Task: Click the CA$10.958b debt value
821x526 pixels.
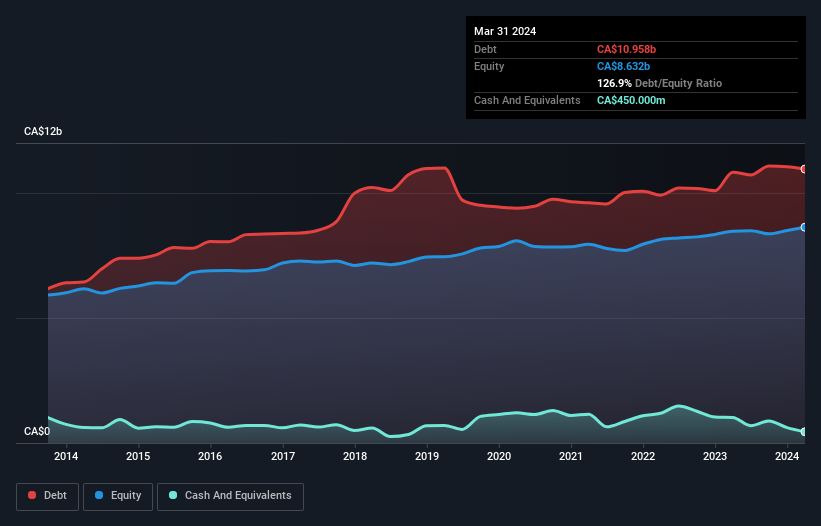Action: click(626, 49)
